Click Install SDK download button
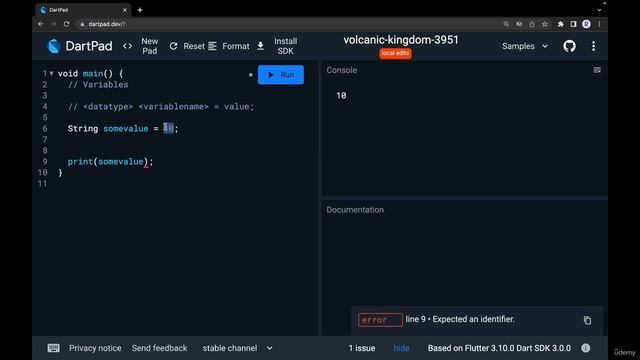The height and width of the screenshot is (360, 640). (x=278, y=46)
